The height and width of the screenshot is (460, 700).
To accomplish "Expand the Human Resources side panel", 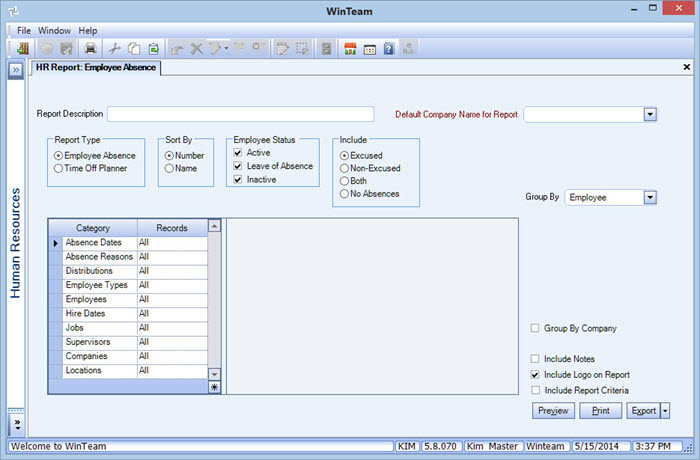I will (16, 70).
